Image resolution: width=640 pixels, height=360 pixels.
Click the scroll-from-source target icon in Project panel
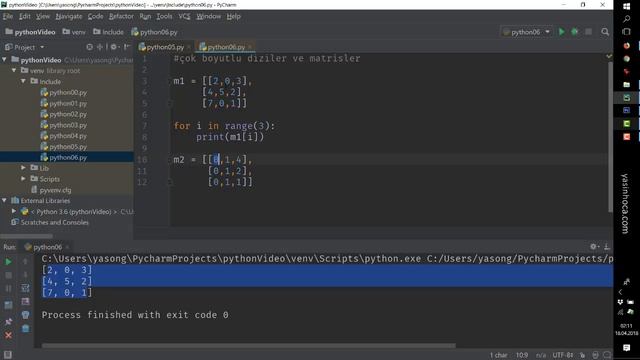coord(89,47)
